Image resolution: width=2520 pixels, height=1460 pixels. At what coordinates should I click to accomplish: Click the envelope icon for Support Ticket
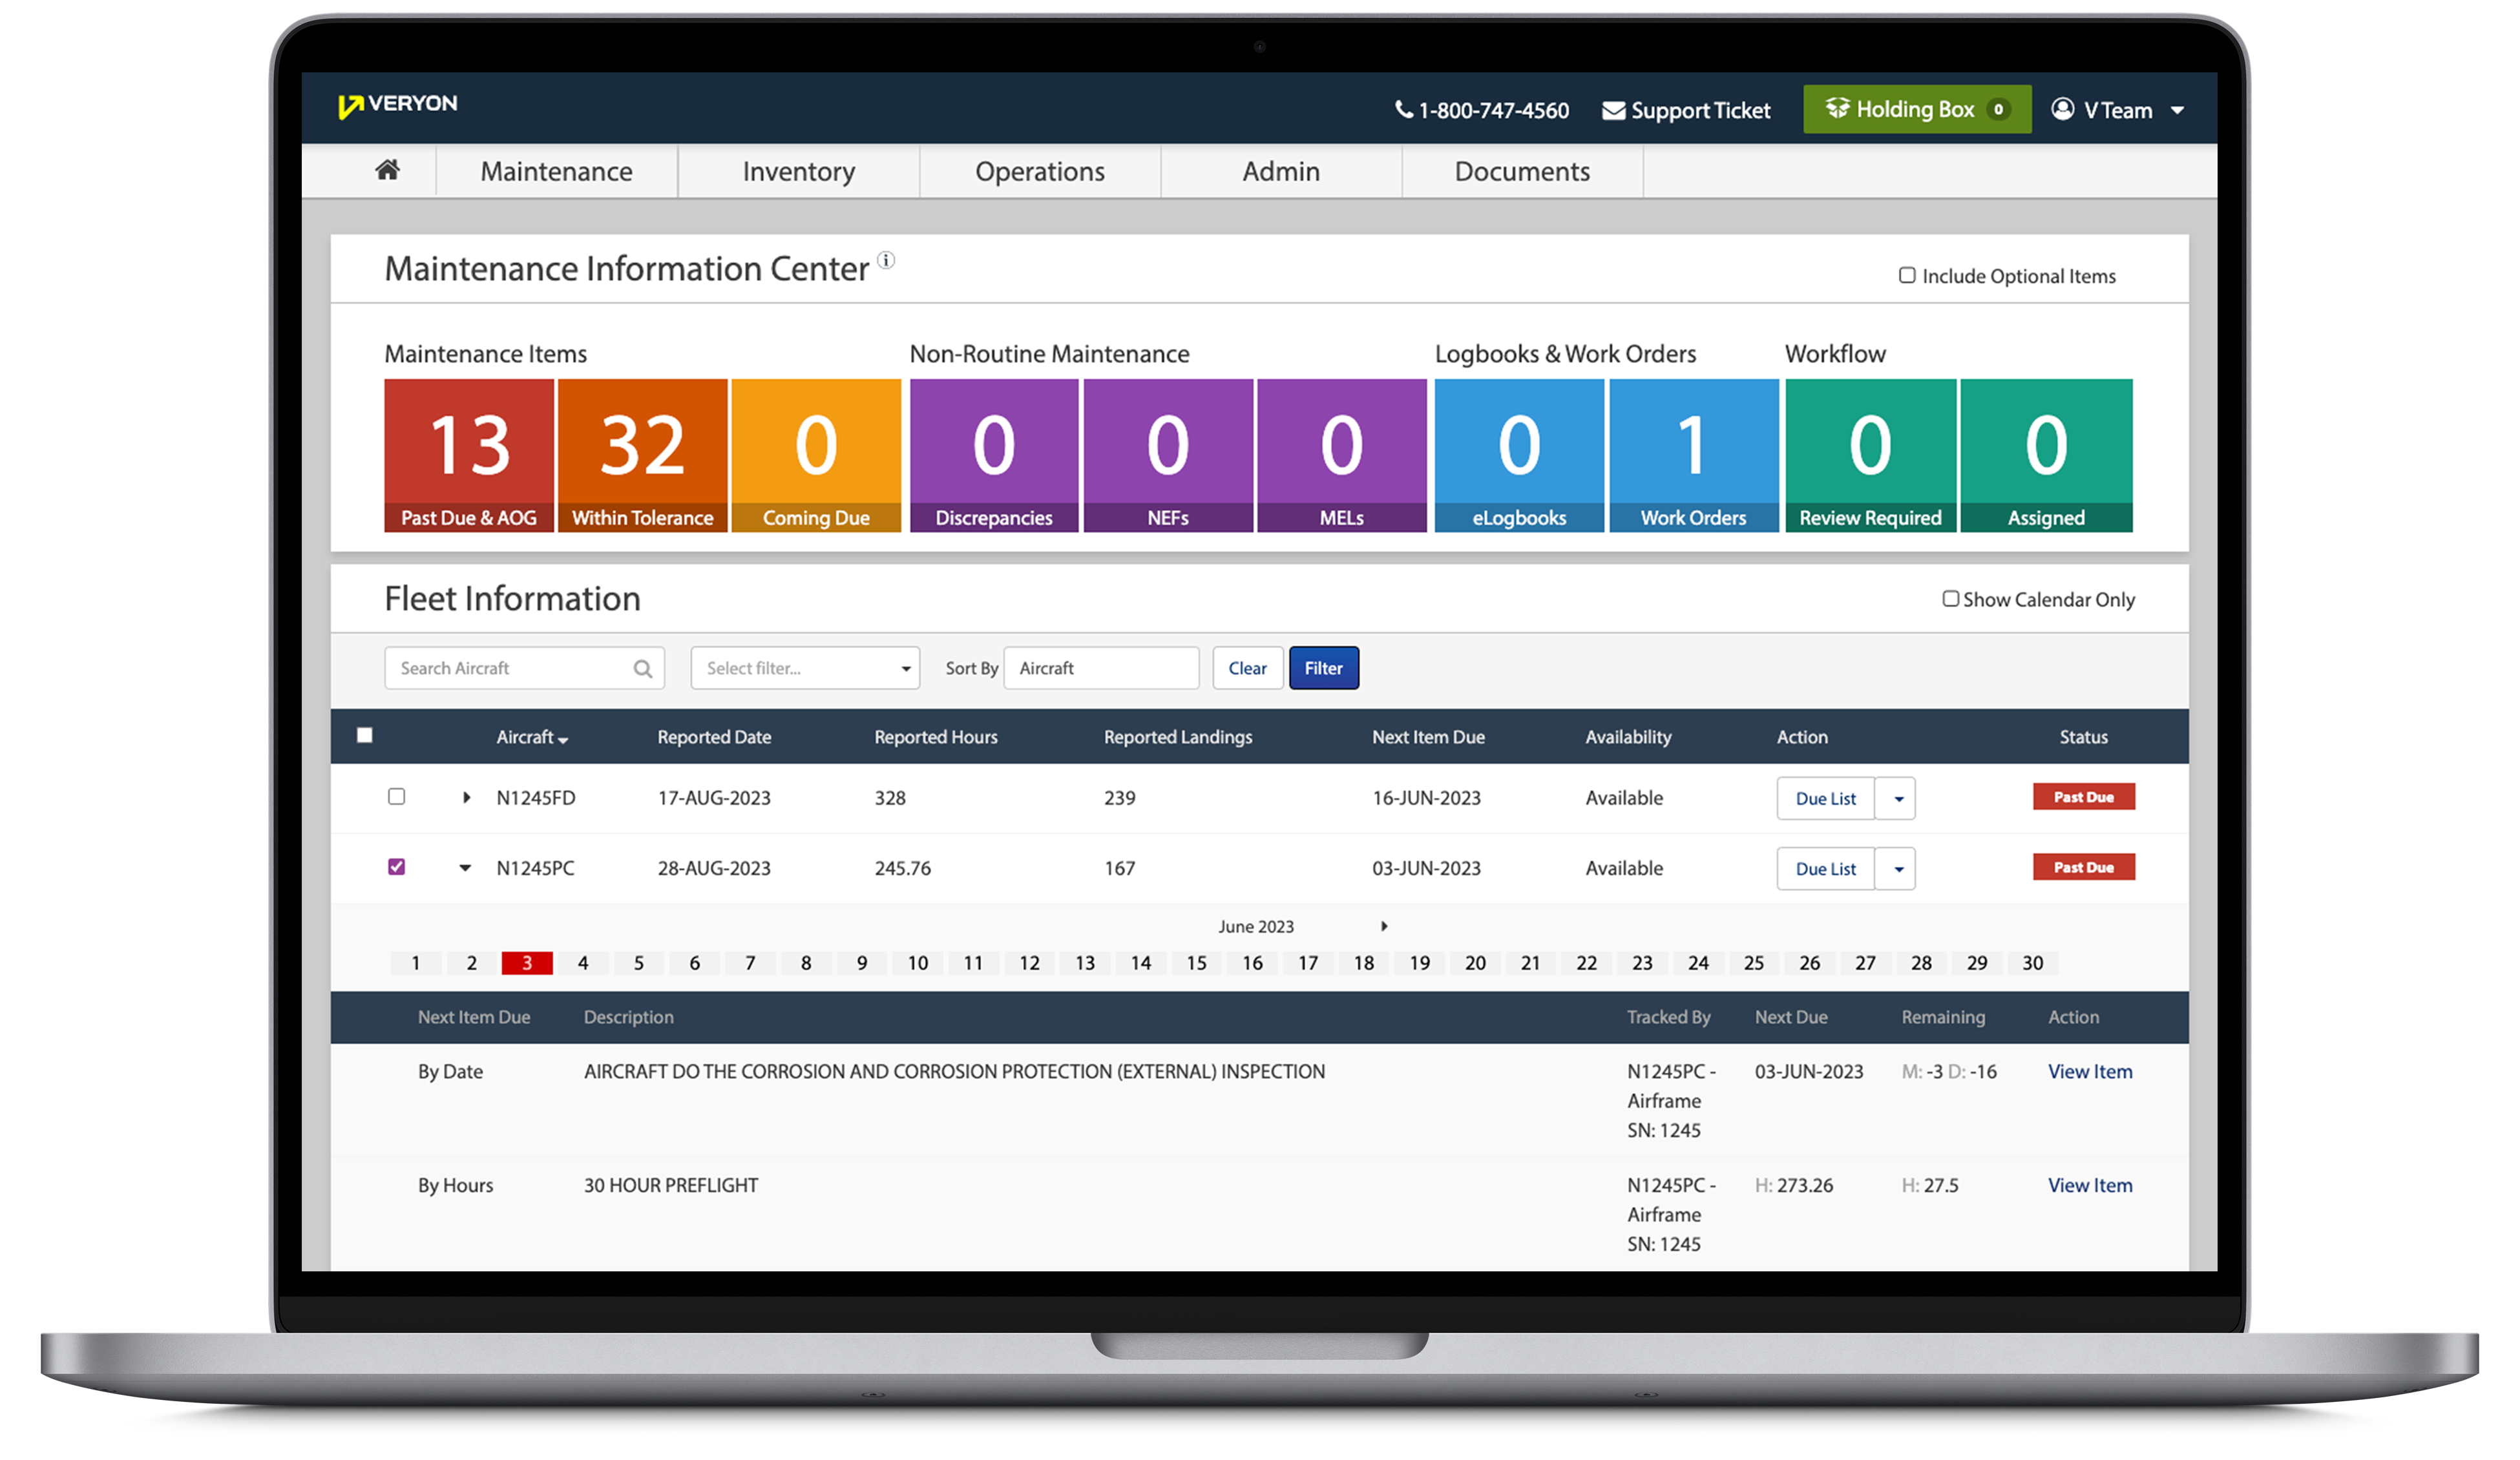click(1613, 111)
